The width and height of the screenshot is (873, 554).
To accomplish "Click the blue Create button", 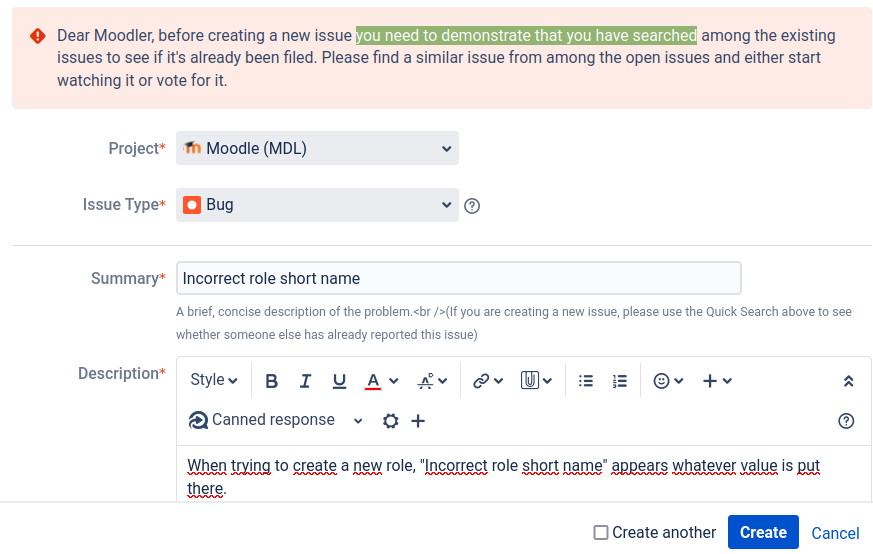I will click(x=763, y=532).
